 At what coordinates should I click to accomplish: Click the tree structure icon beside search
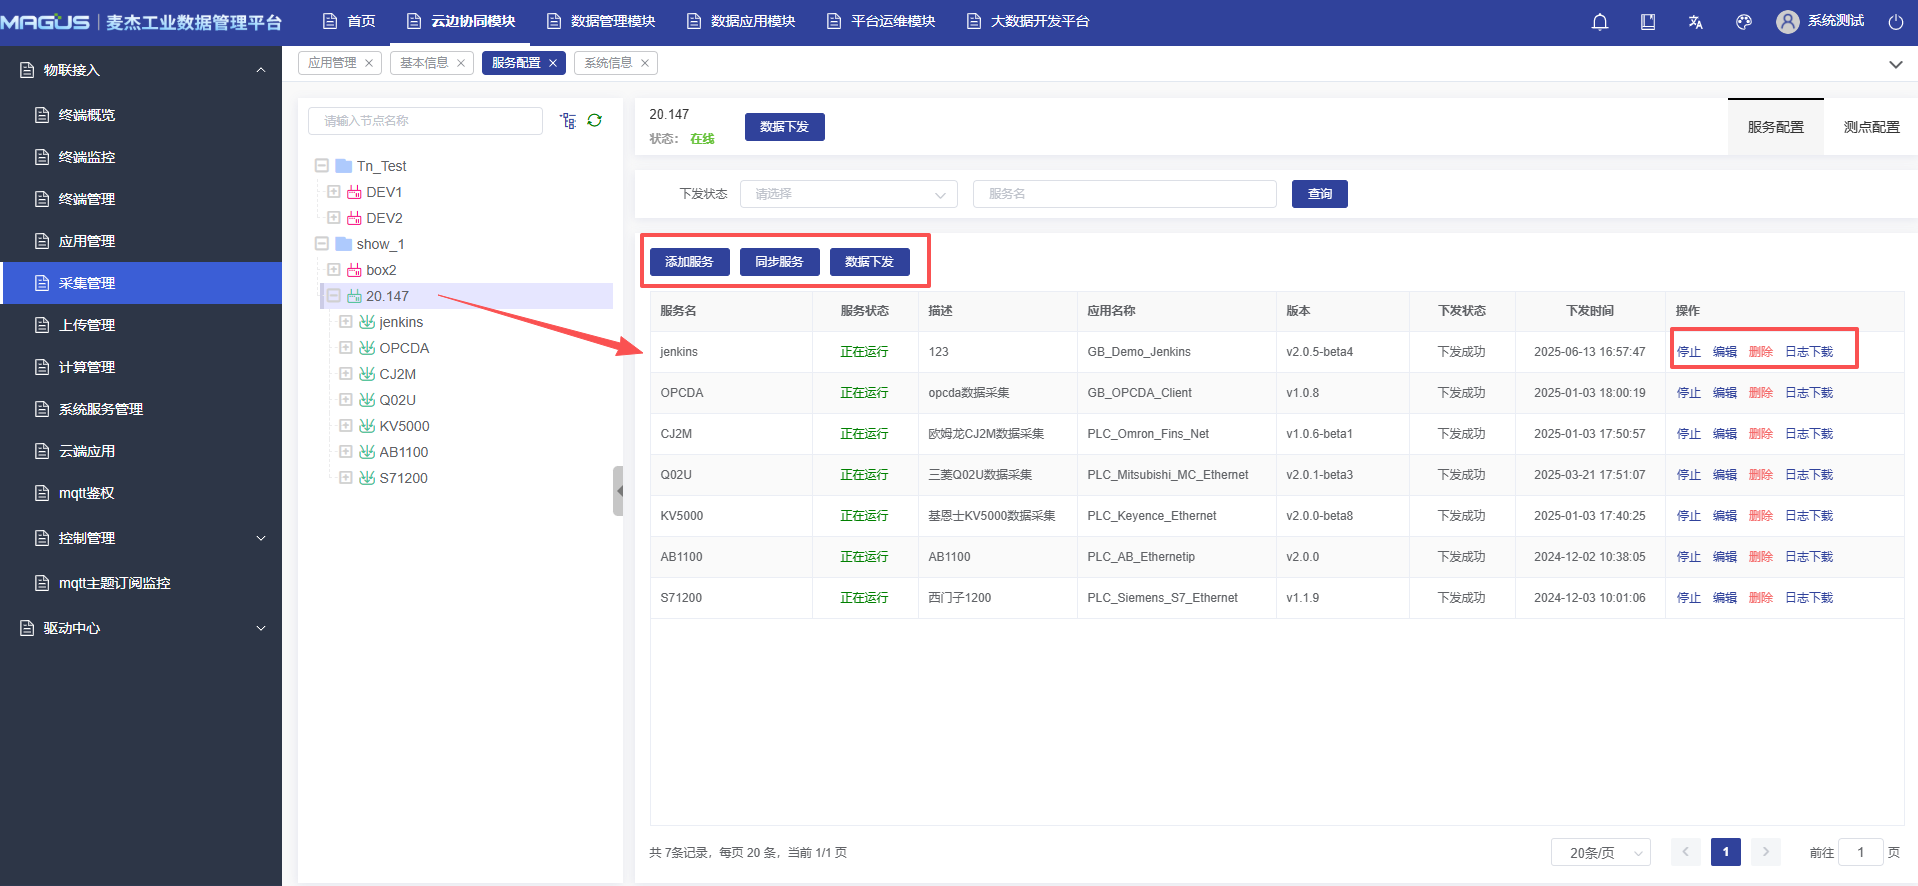point(568,121)
